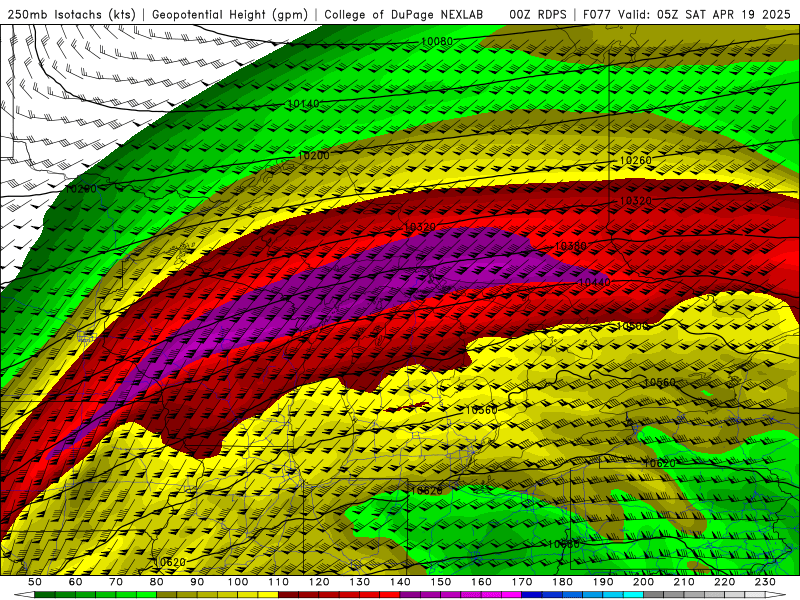Select the 140 kts legend label

400,582
